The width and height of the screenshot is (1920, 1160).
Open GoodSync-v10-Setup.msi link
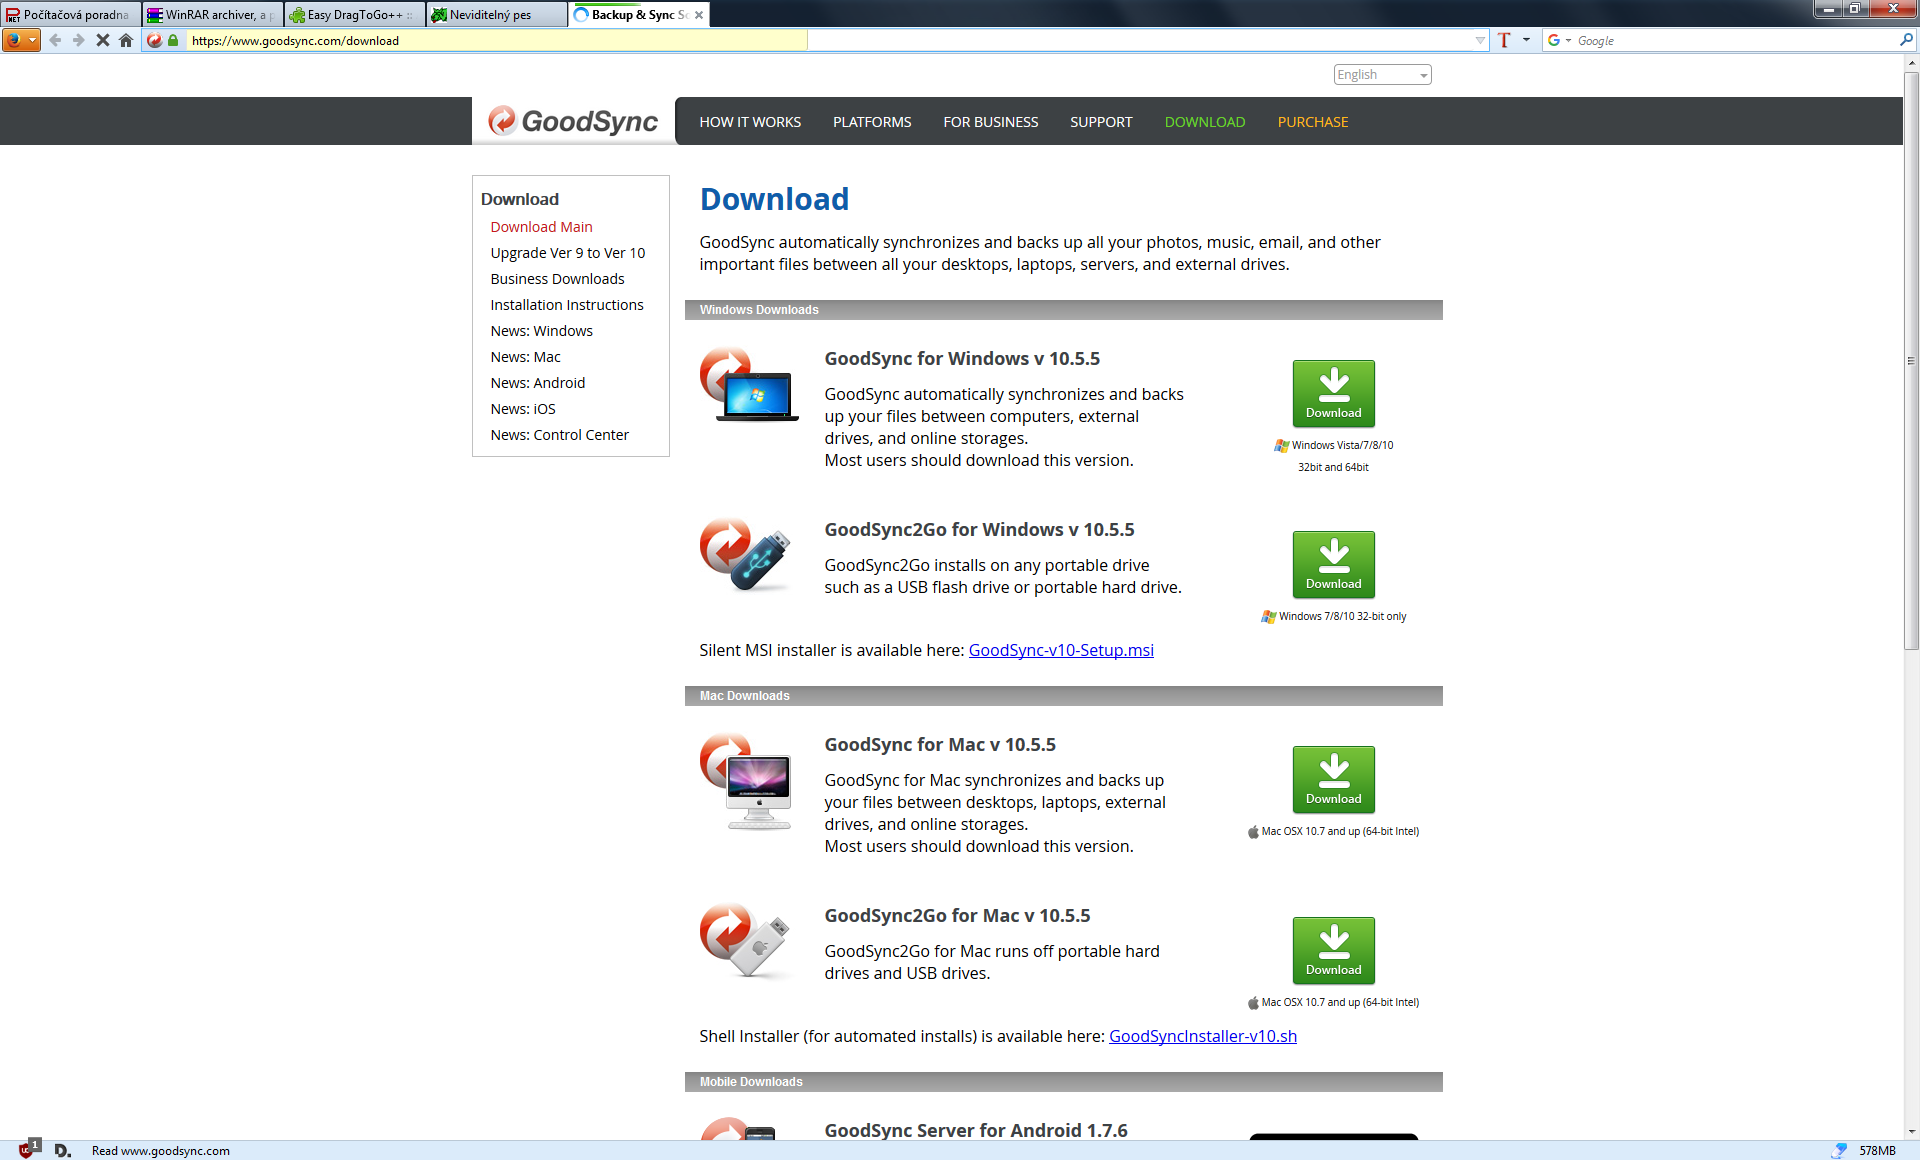pyautogui.click(x=1061, y=650)
